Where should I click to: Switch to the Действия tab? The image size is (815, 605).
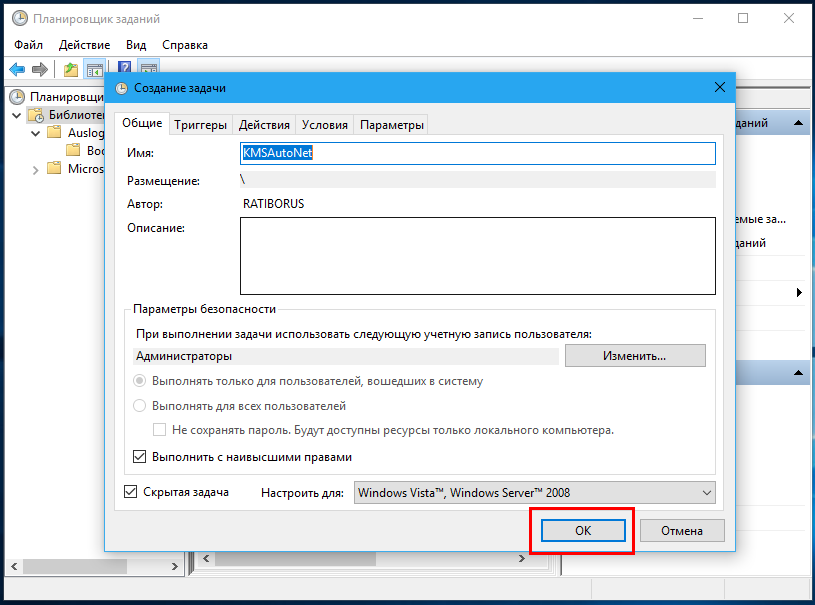[264, 125]
